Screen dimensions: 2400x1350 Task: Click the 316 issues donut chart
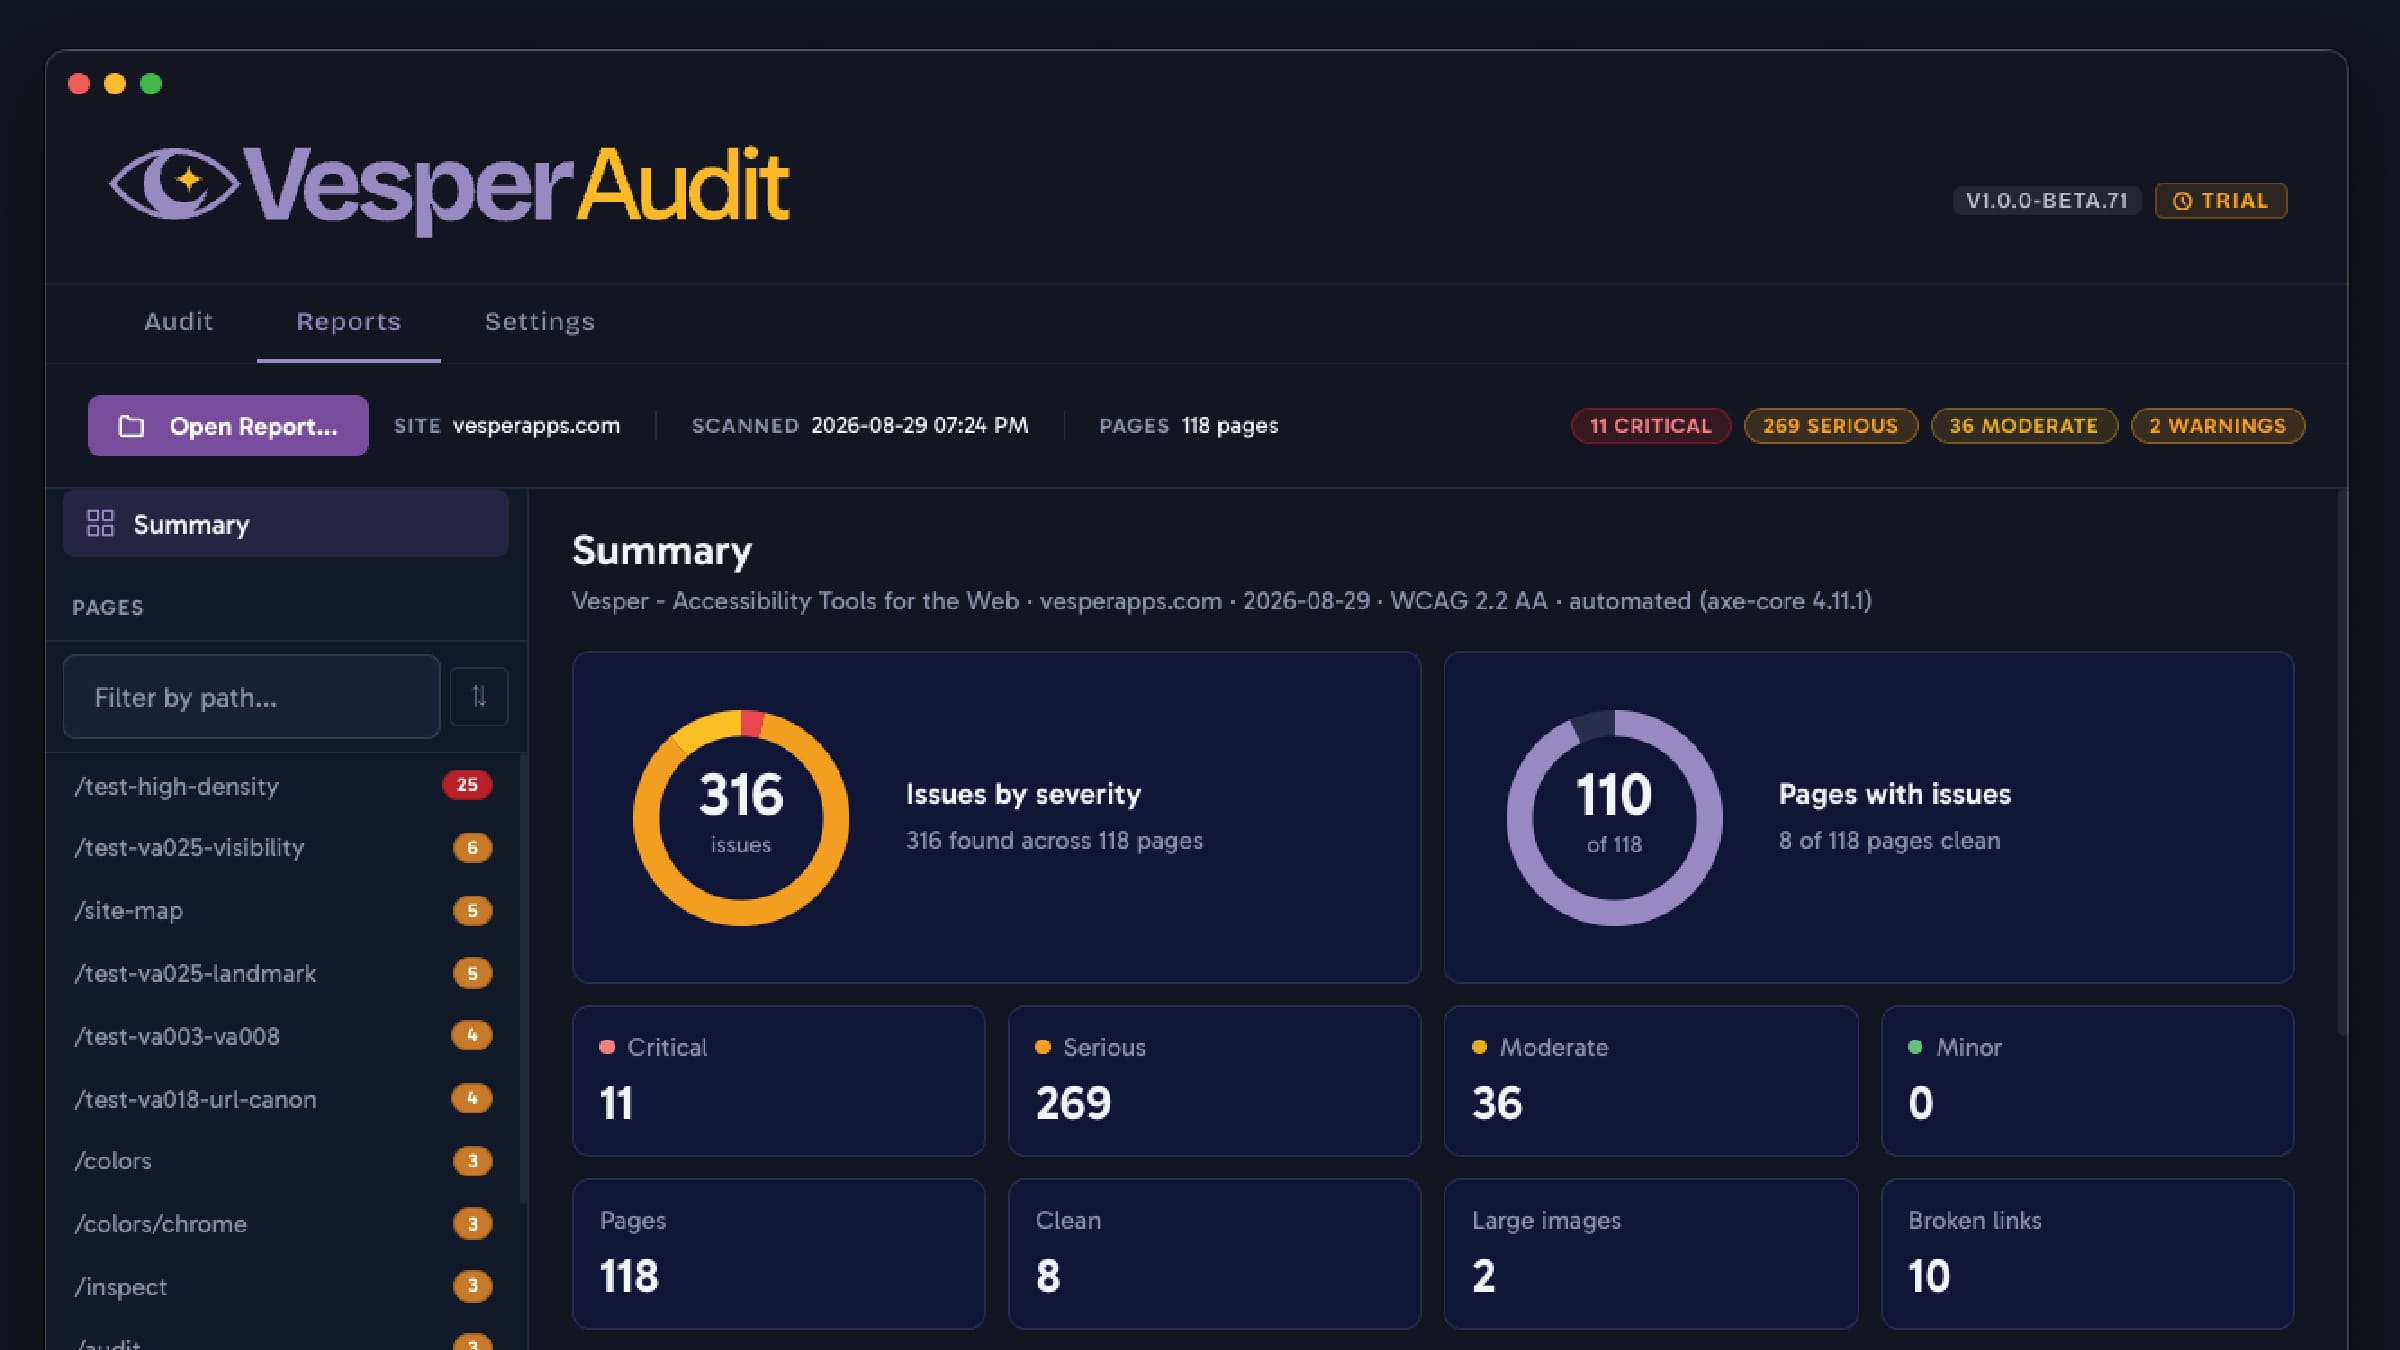(741, 818)
